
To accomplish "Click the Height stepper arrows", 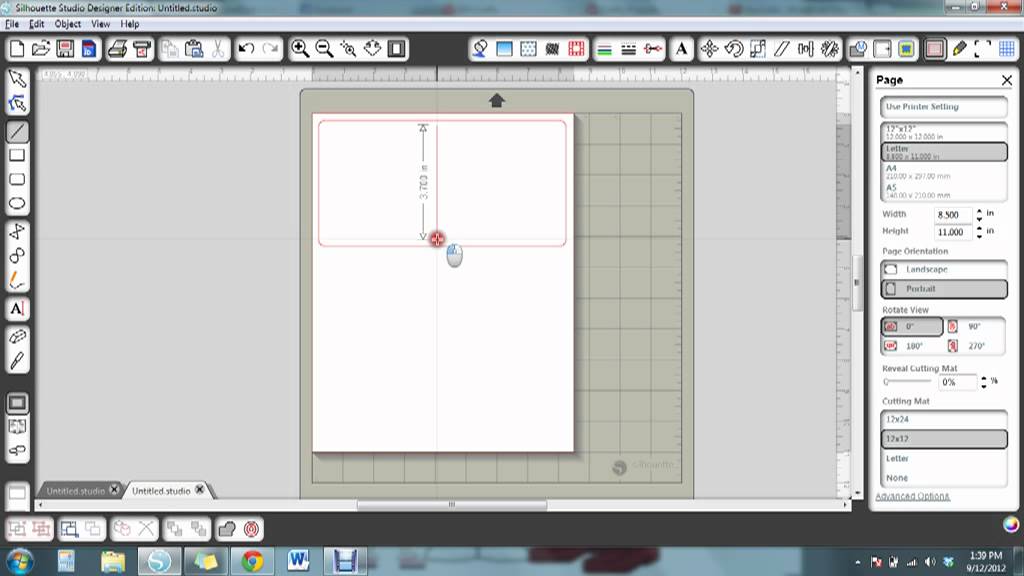I will pos(979,232).
